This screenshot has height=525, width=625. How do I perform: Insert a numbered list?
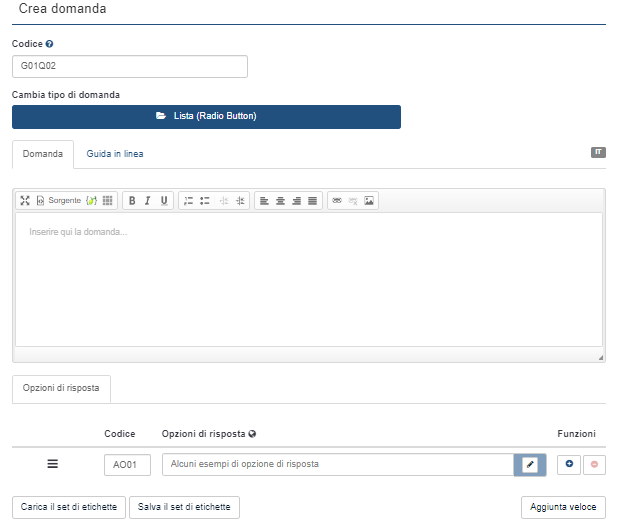pyautogui.click(x=188, y=201)
